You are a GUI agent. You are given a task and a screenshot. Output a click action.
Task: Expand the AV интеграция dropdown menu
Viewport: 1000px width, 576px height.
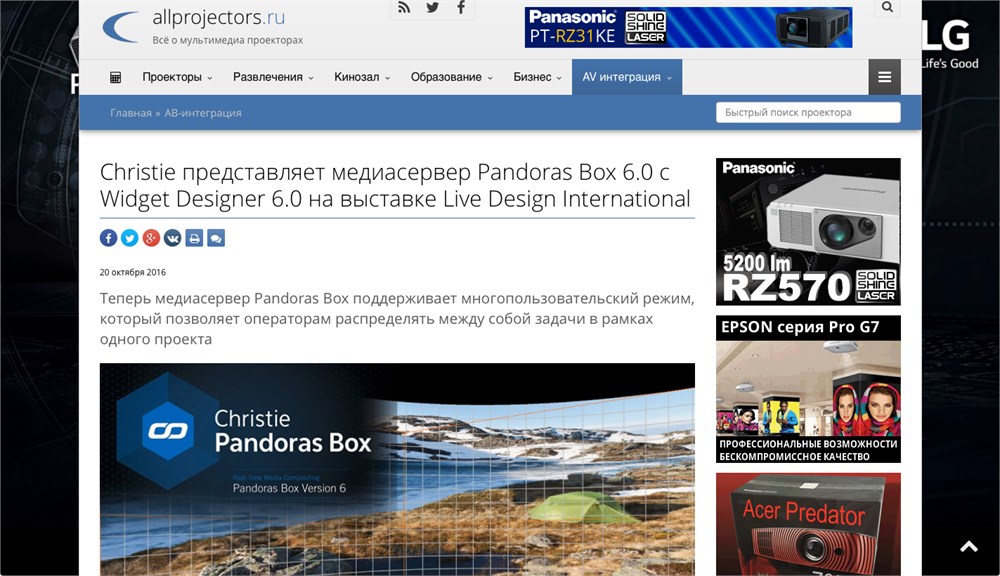click(627, 77)
